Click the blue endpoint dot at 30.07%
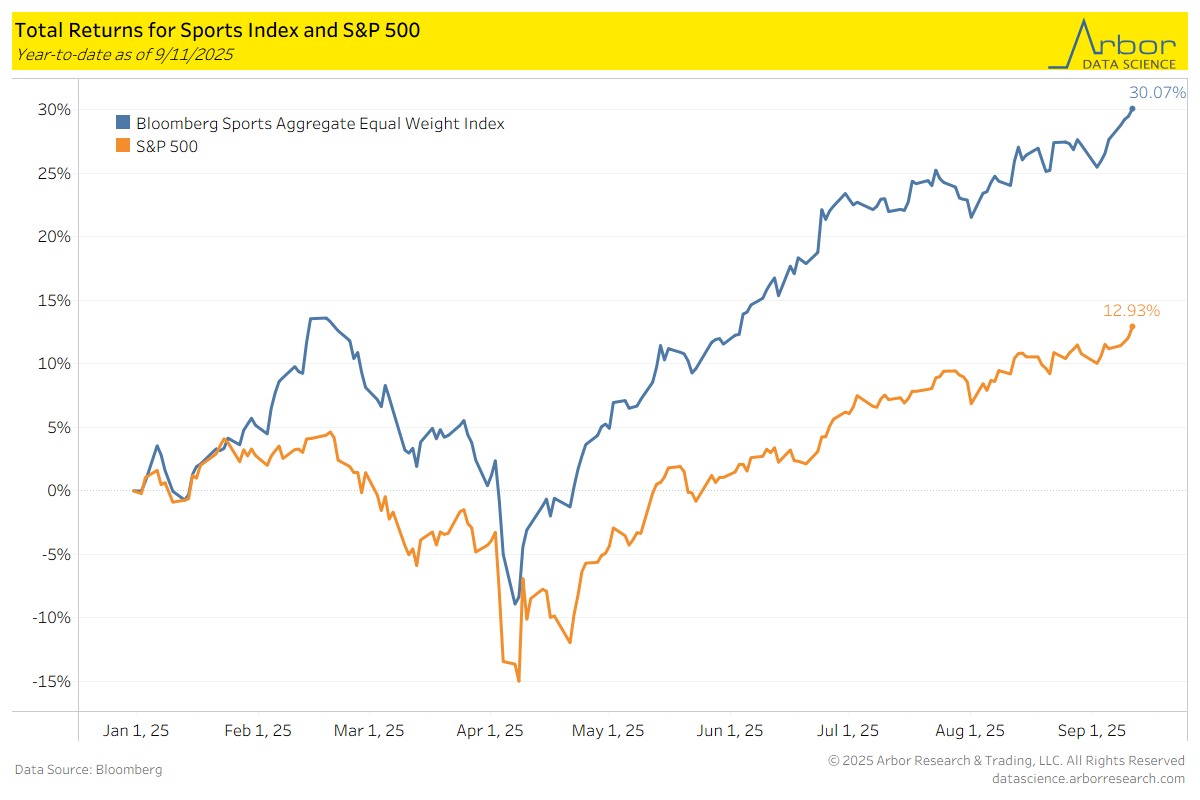This screenshot has width=1200, height=800. (1132, 109)
